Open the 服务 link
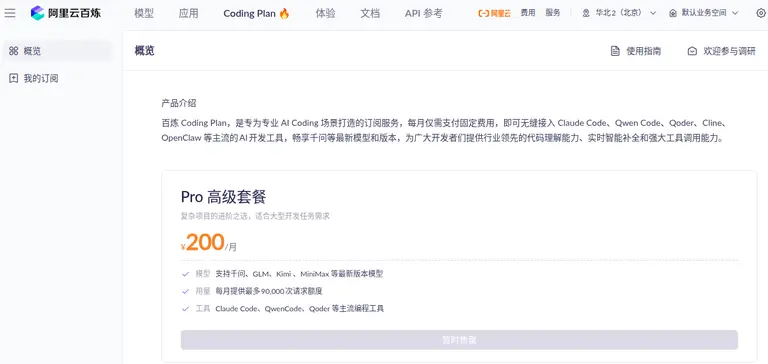 click(x=553, y=13)
